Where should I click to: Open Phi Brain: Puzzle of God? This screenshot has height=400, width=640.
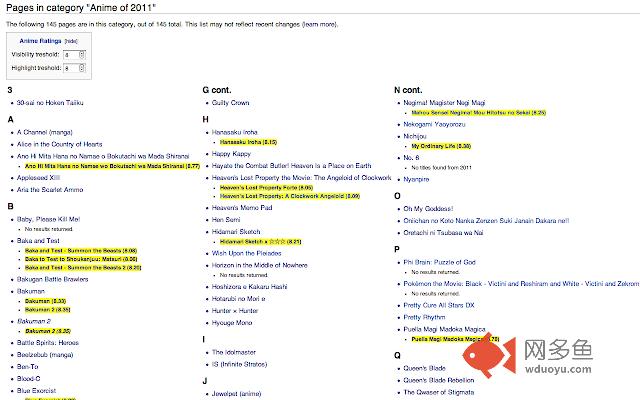click(439, 262)
